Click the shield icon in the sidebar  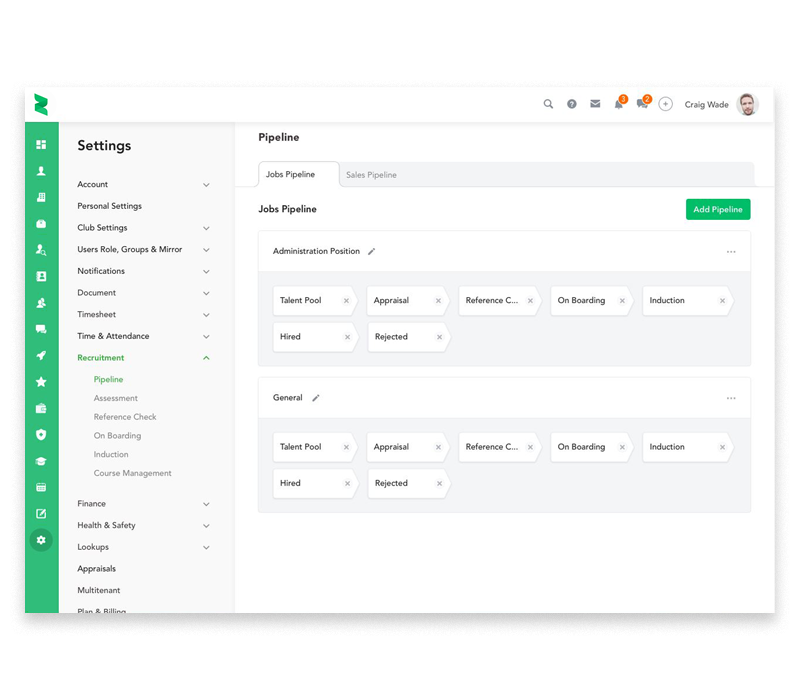pos(41,433)
